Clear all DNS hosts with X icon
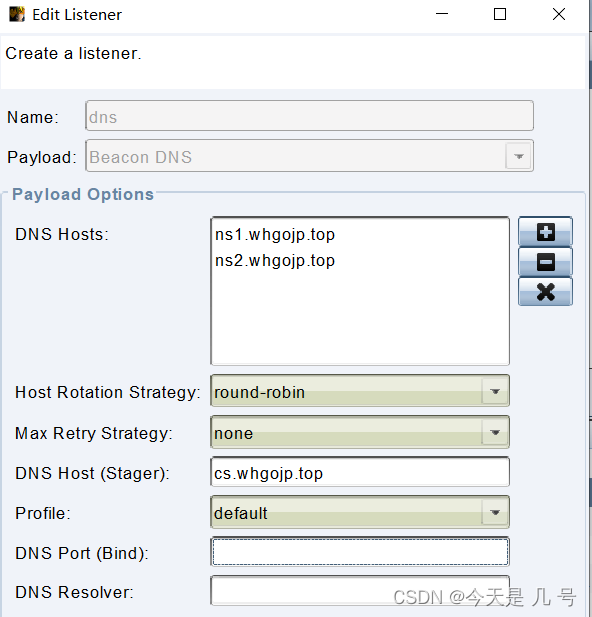Viewport: 592px width, 617px height. (x=545, y=292)
